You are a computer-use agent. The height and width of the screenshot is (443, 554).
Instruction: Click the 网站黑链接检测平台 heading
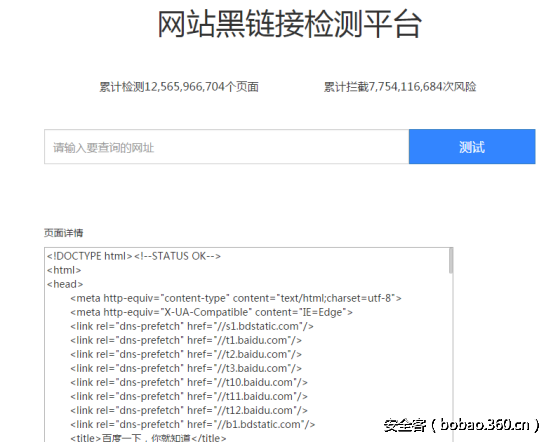tap(289, 24)
